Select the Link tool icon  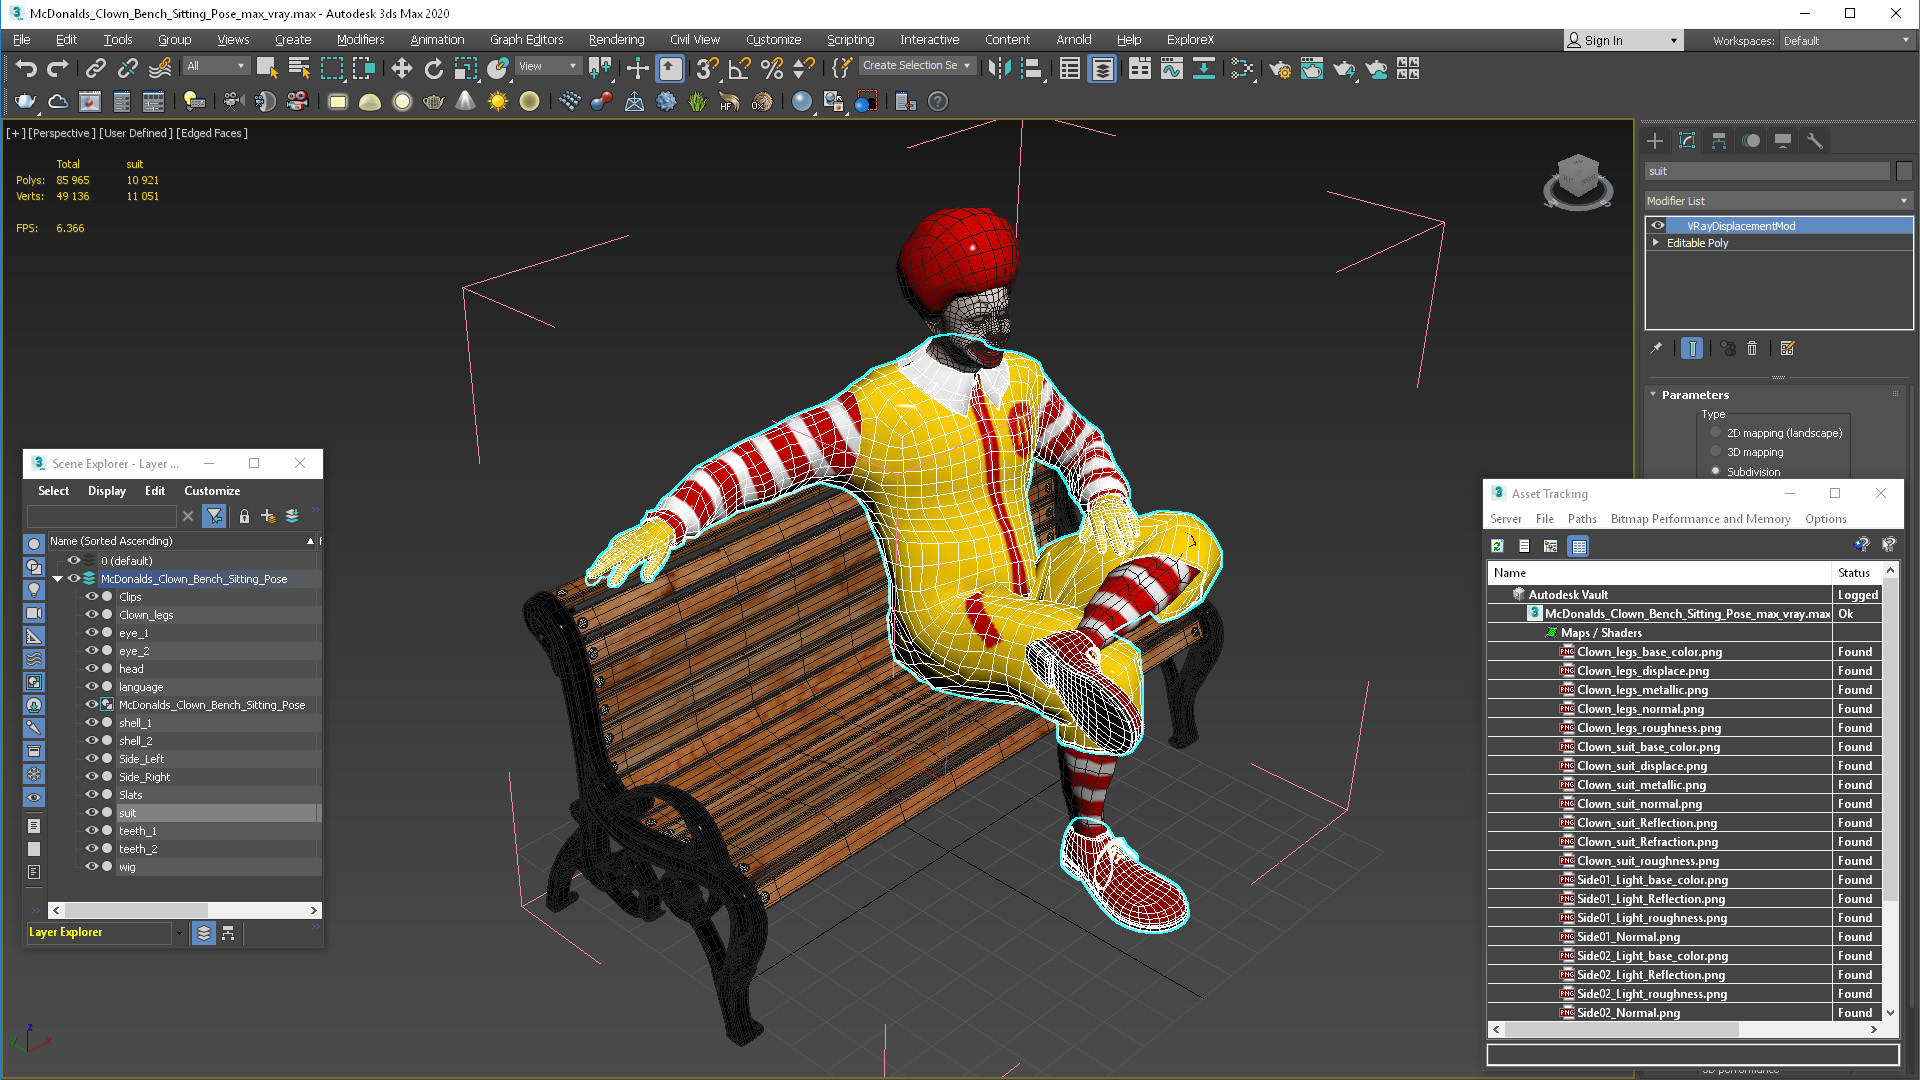96,68
